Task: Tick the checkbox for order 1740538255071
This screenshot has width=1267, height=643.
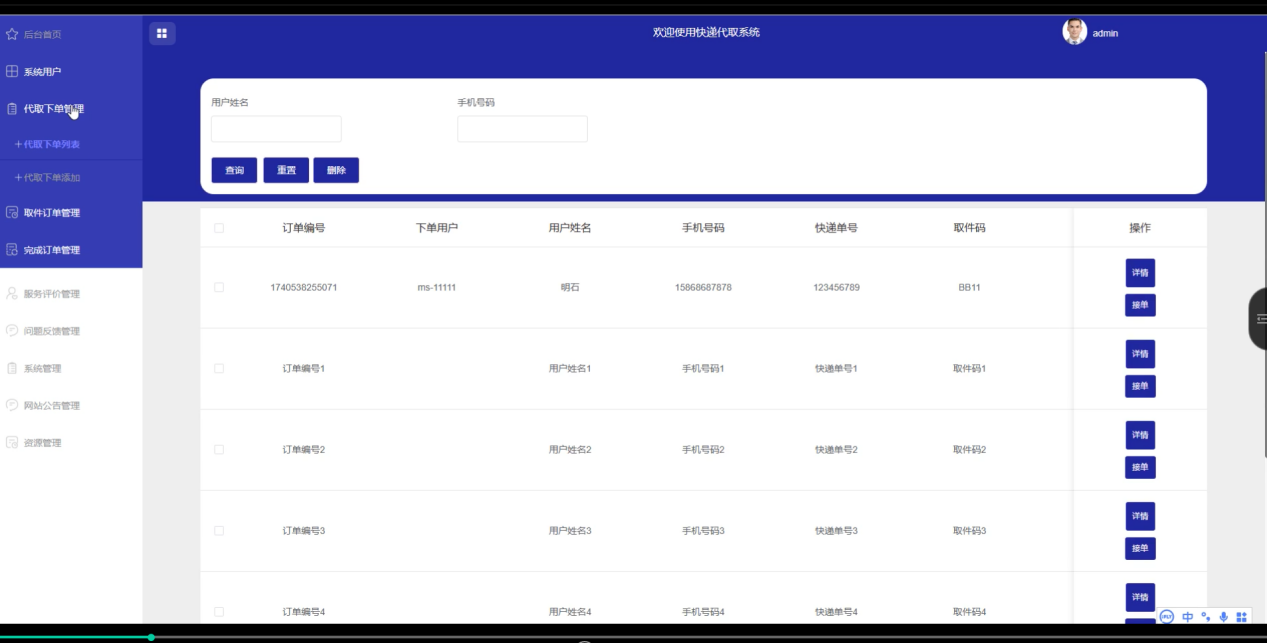Action: click(219, 287)
